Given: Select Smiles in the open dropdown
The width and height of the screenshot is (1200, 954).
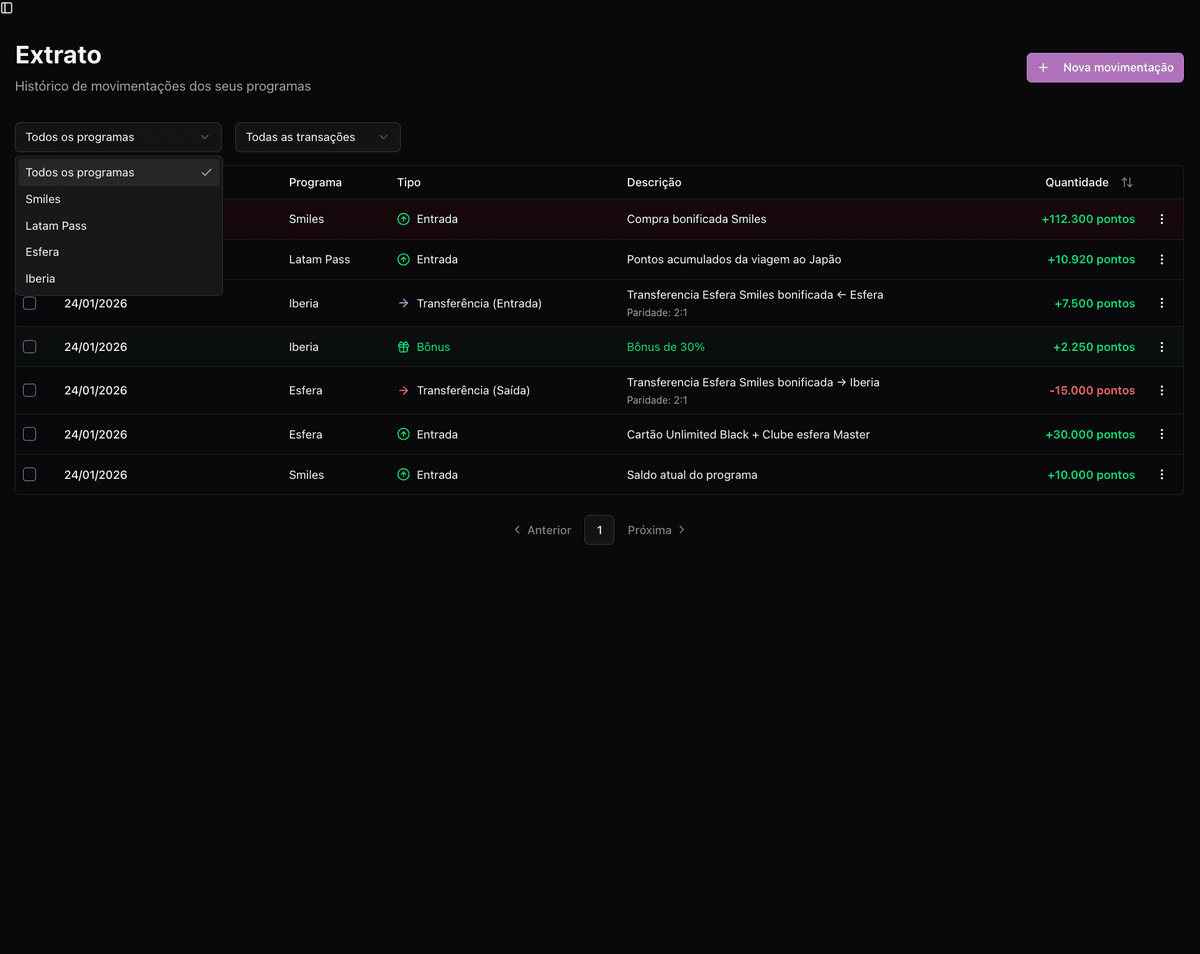Looking at the screenshot, I should [x=43, y=199].
